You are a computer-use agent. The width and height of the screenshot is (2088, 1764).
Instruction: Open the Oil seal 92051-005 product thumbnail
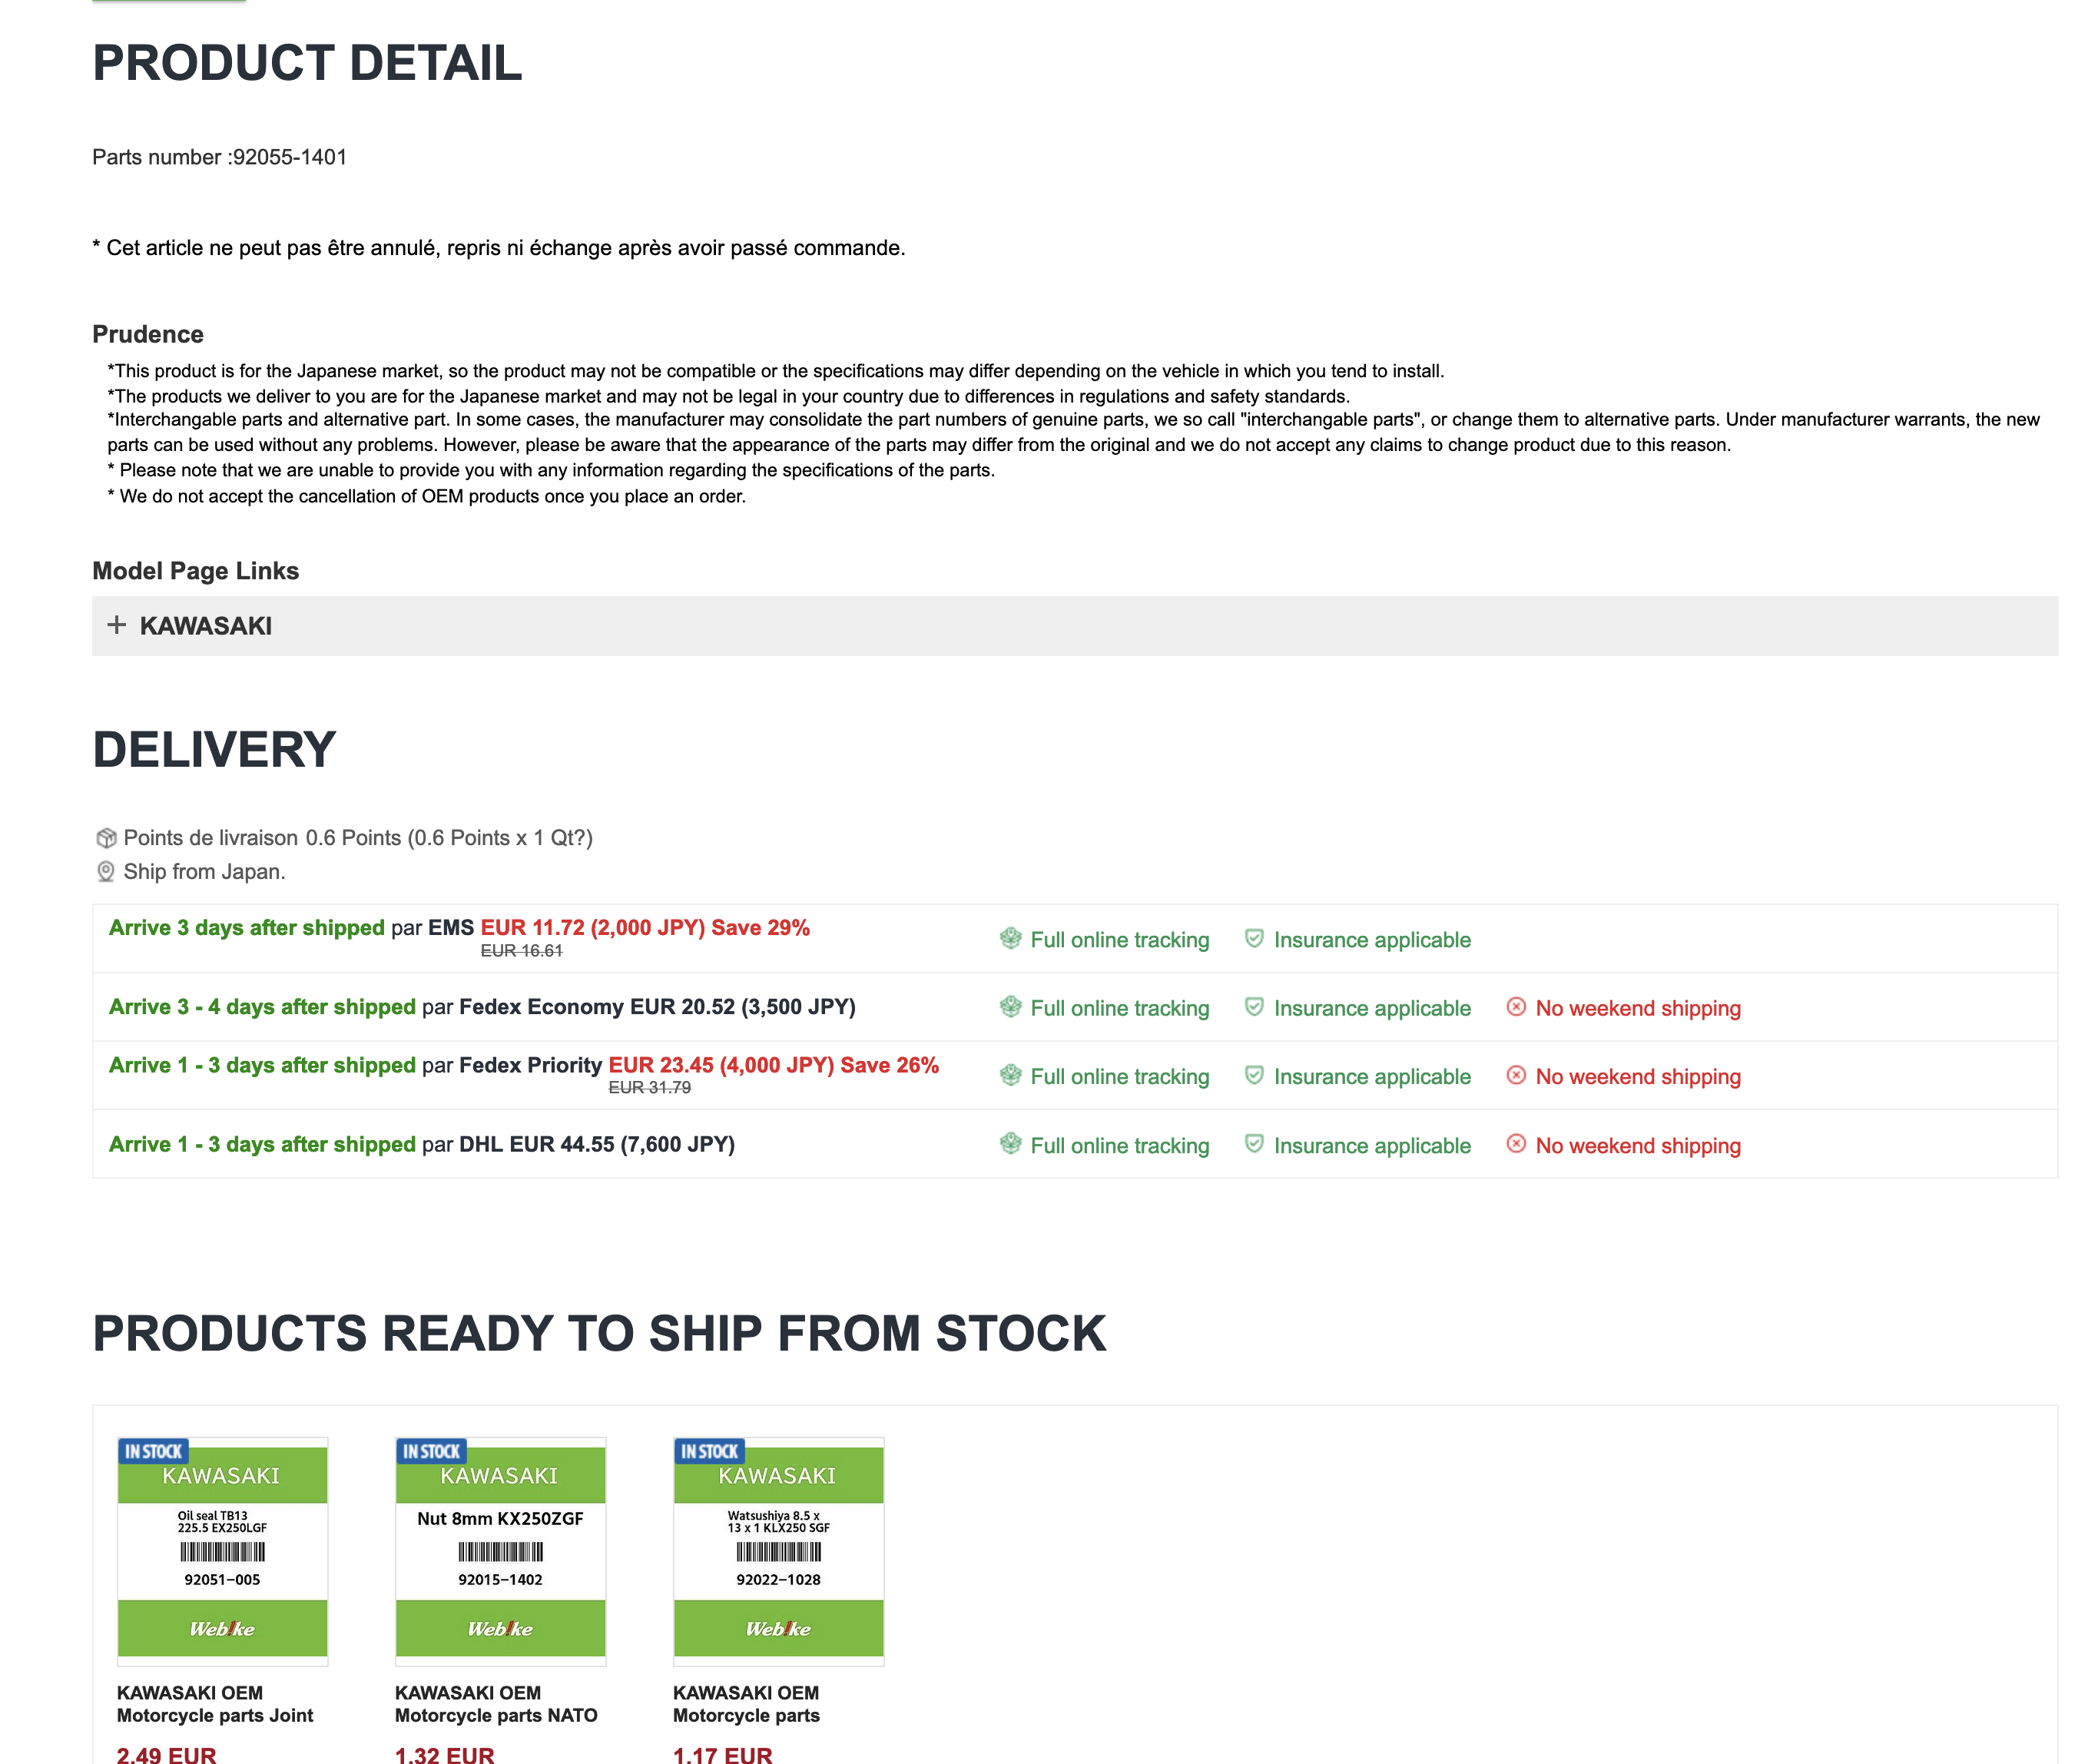(222, 1551)
